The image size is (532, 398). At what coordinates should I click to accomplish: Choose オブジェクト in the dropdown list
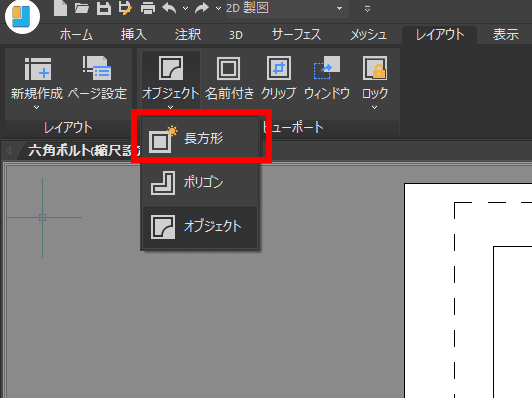pyautogui.click(x=200, y=227)
